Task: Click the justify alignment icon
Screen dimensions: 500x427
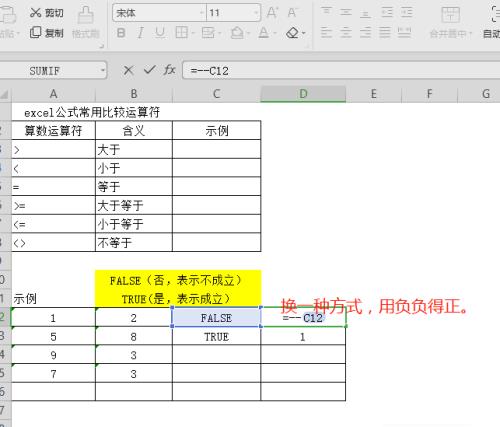Action: tap(385, 33)
